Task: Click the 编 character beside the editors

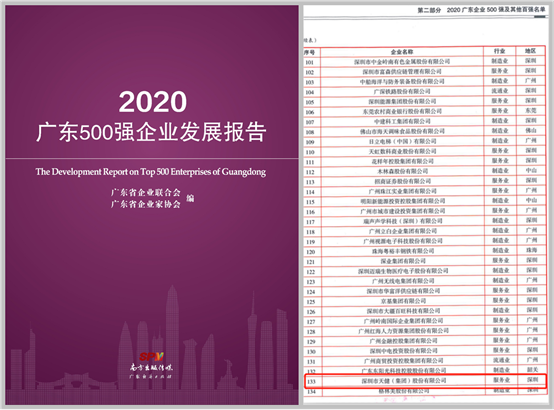Action: point(190,198)
